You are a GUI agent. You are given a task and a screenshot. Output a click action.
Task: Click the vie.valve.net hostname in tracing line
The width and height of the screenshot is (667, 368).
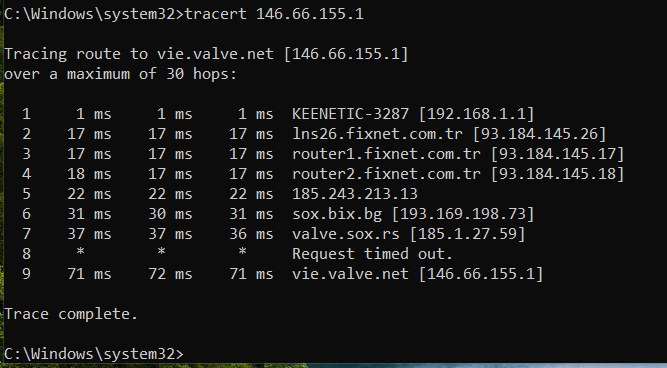pyautogui.click(x=215, y=54)
